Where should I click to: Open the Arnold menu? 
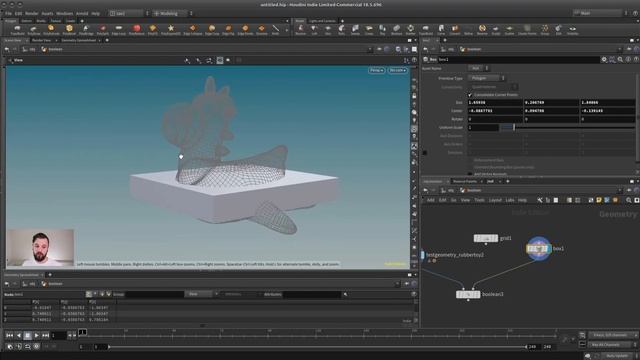pos(82,13)
